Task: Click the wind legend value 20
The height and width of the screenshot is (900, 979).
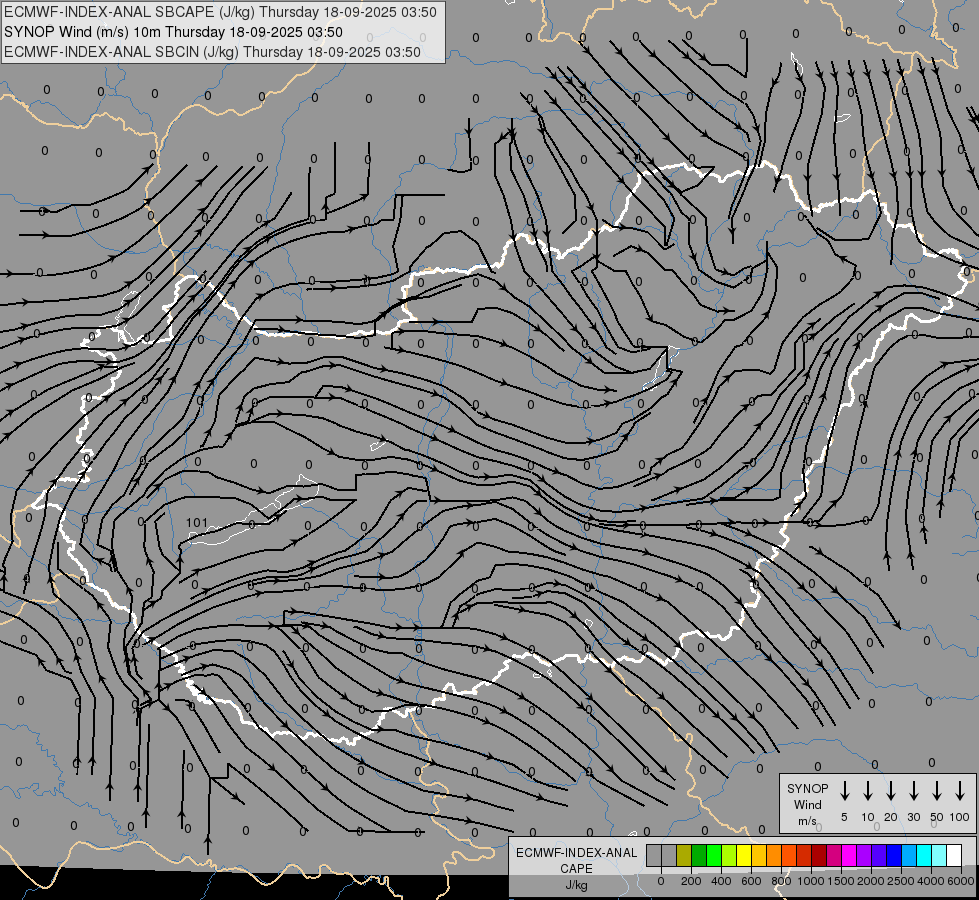Action: click(x=890, y=817)
